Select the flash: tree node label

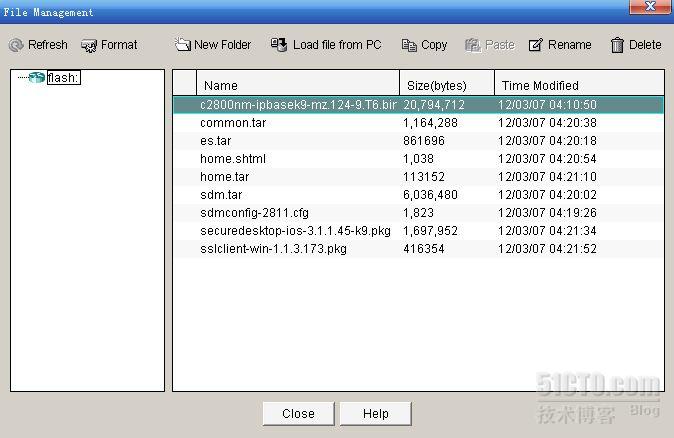[64, 78]
